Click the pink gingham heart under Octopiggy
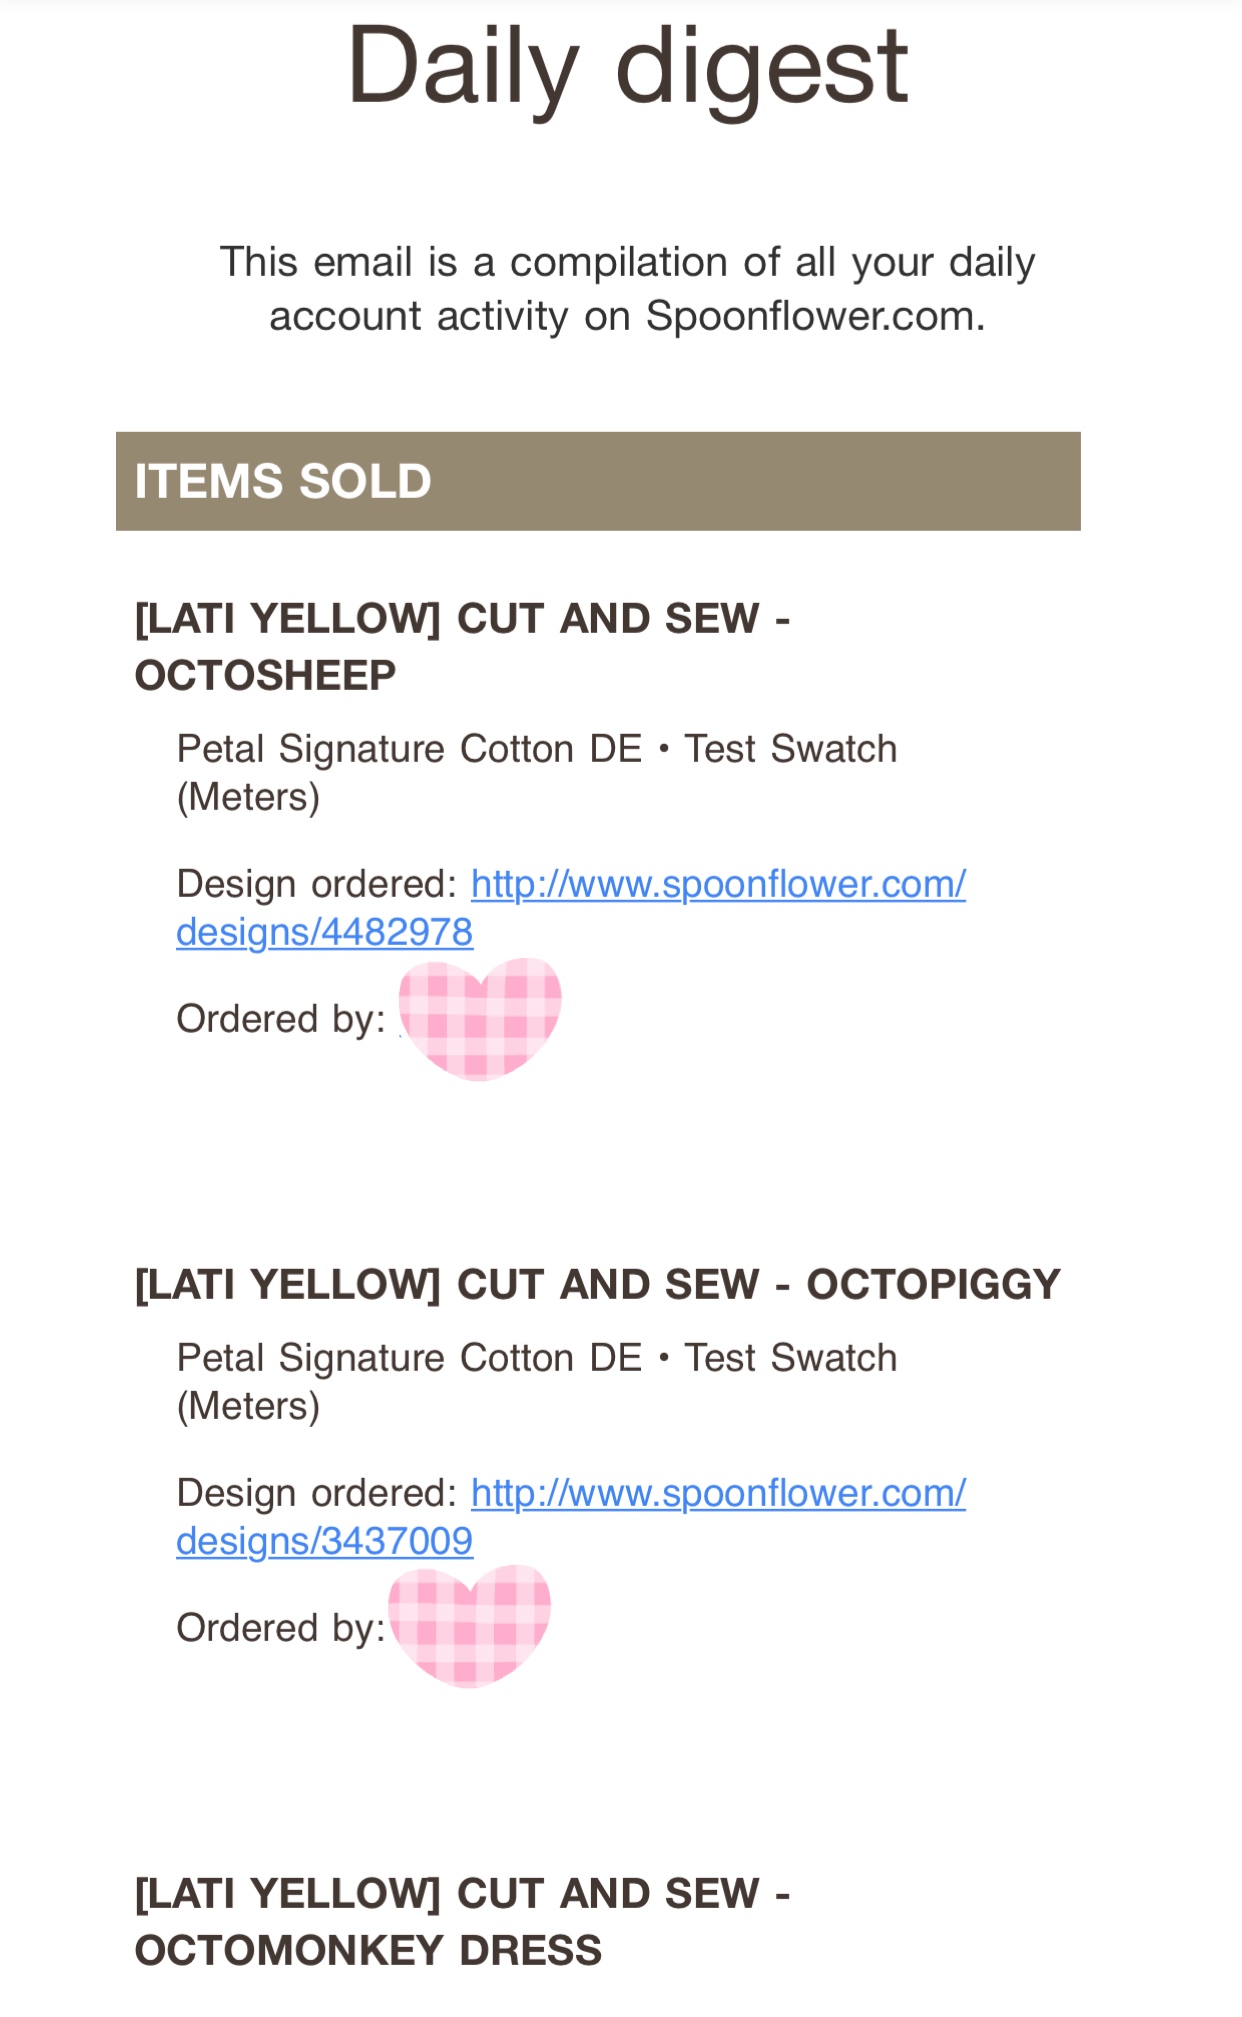This screenshot has height=2017, width=1242. pyautogui.click(x=469, y=1626)
